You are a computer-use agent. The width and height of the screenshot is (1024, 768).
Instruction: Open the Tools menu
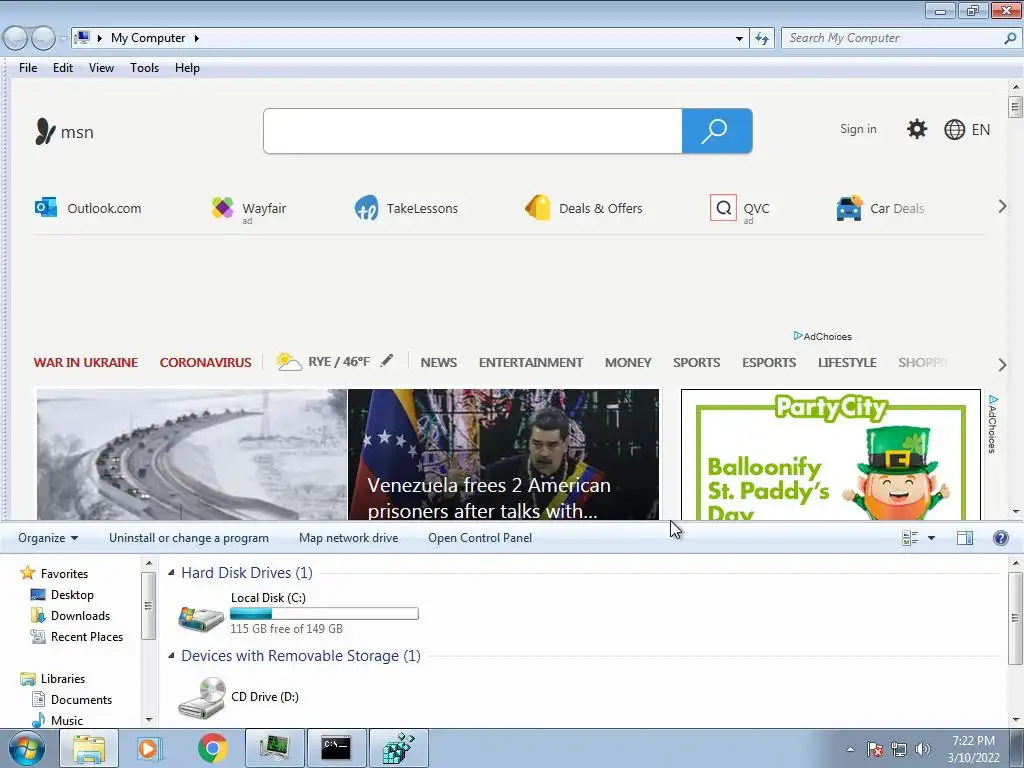[144, 68]
